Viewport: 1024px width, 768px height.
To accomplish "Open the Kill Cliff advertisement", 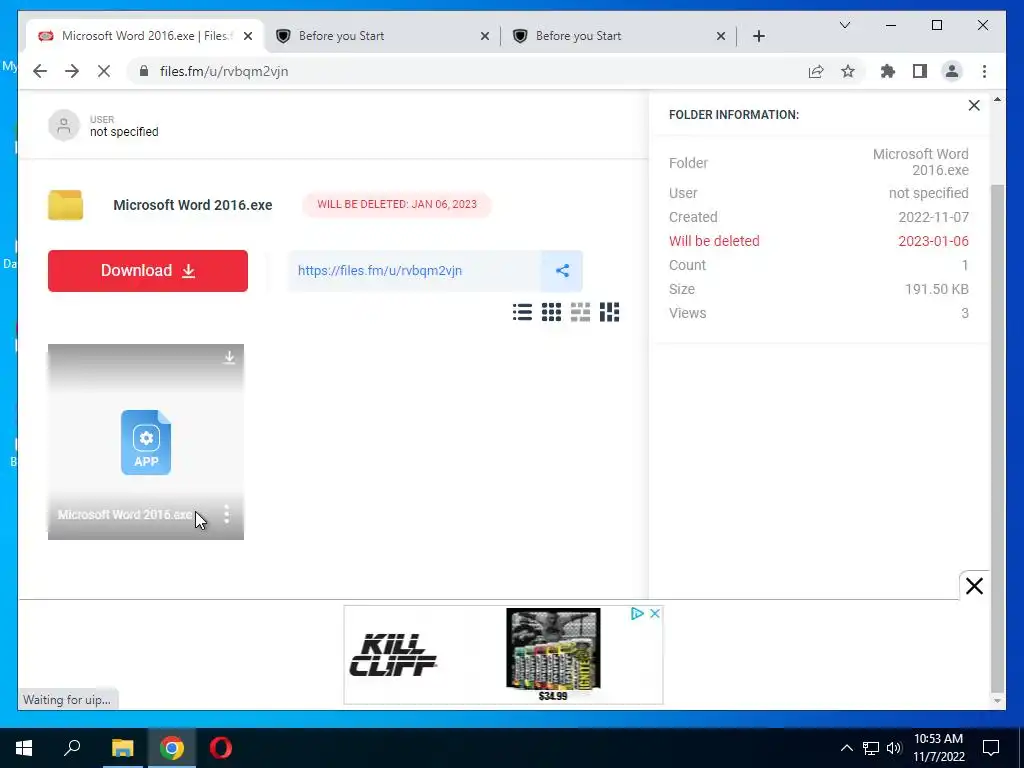I will point(503,654).
